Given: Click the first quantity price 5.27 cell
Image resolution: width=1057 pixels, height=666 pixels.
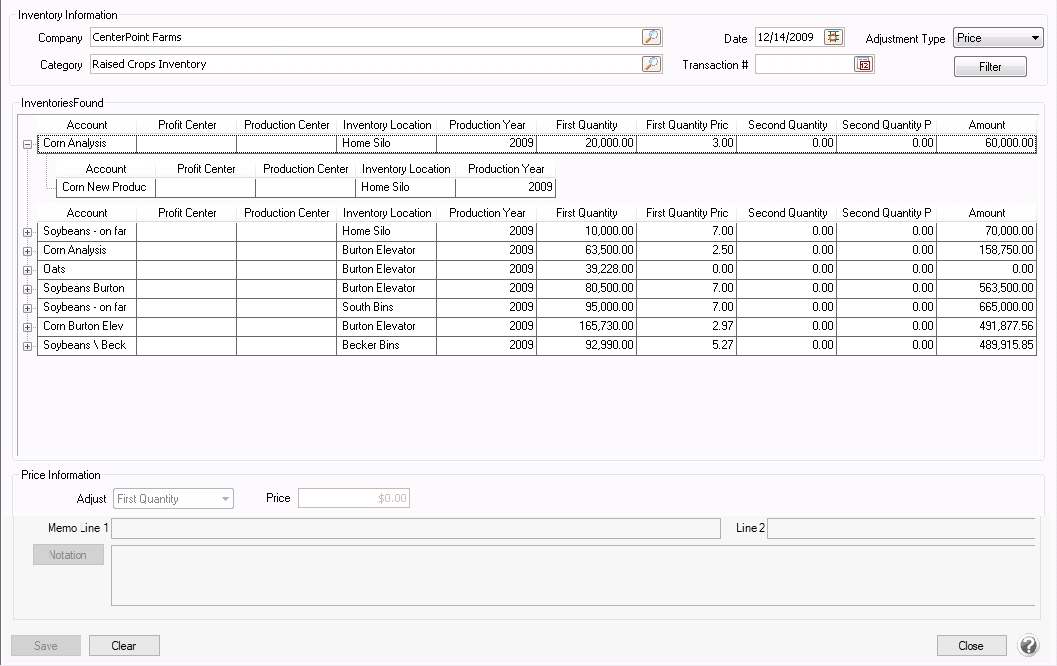Looking at the screenshot, I should pos(686,345).
